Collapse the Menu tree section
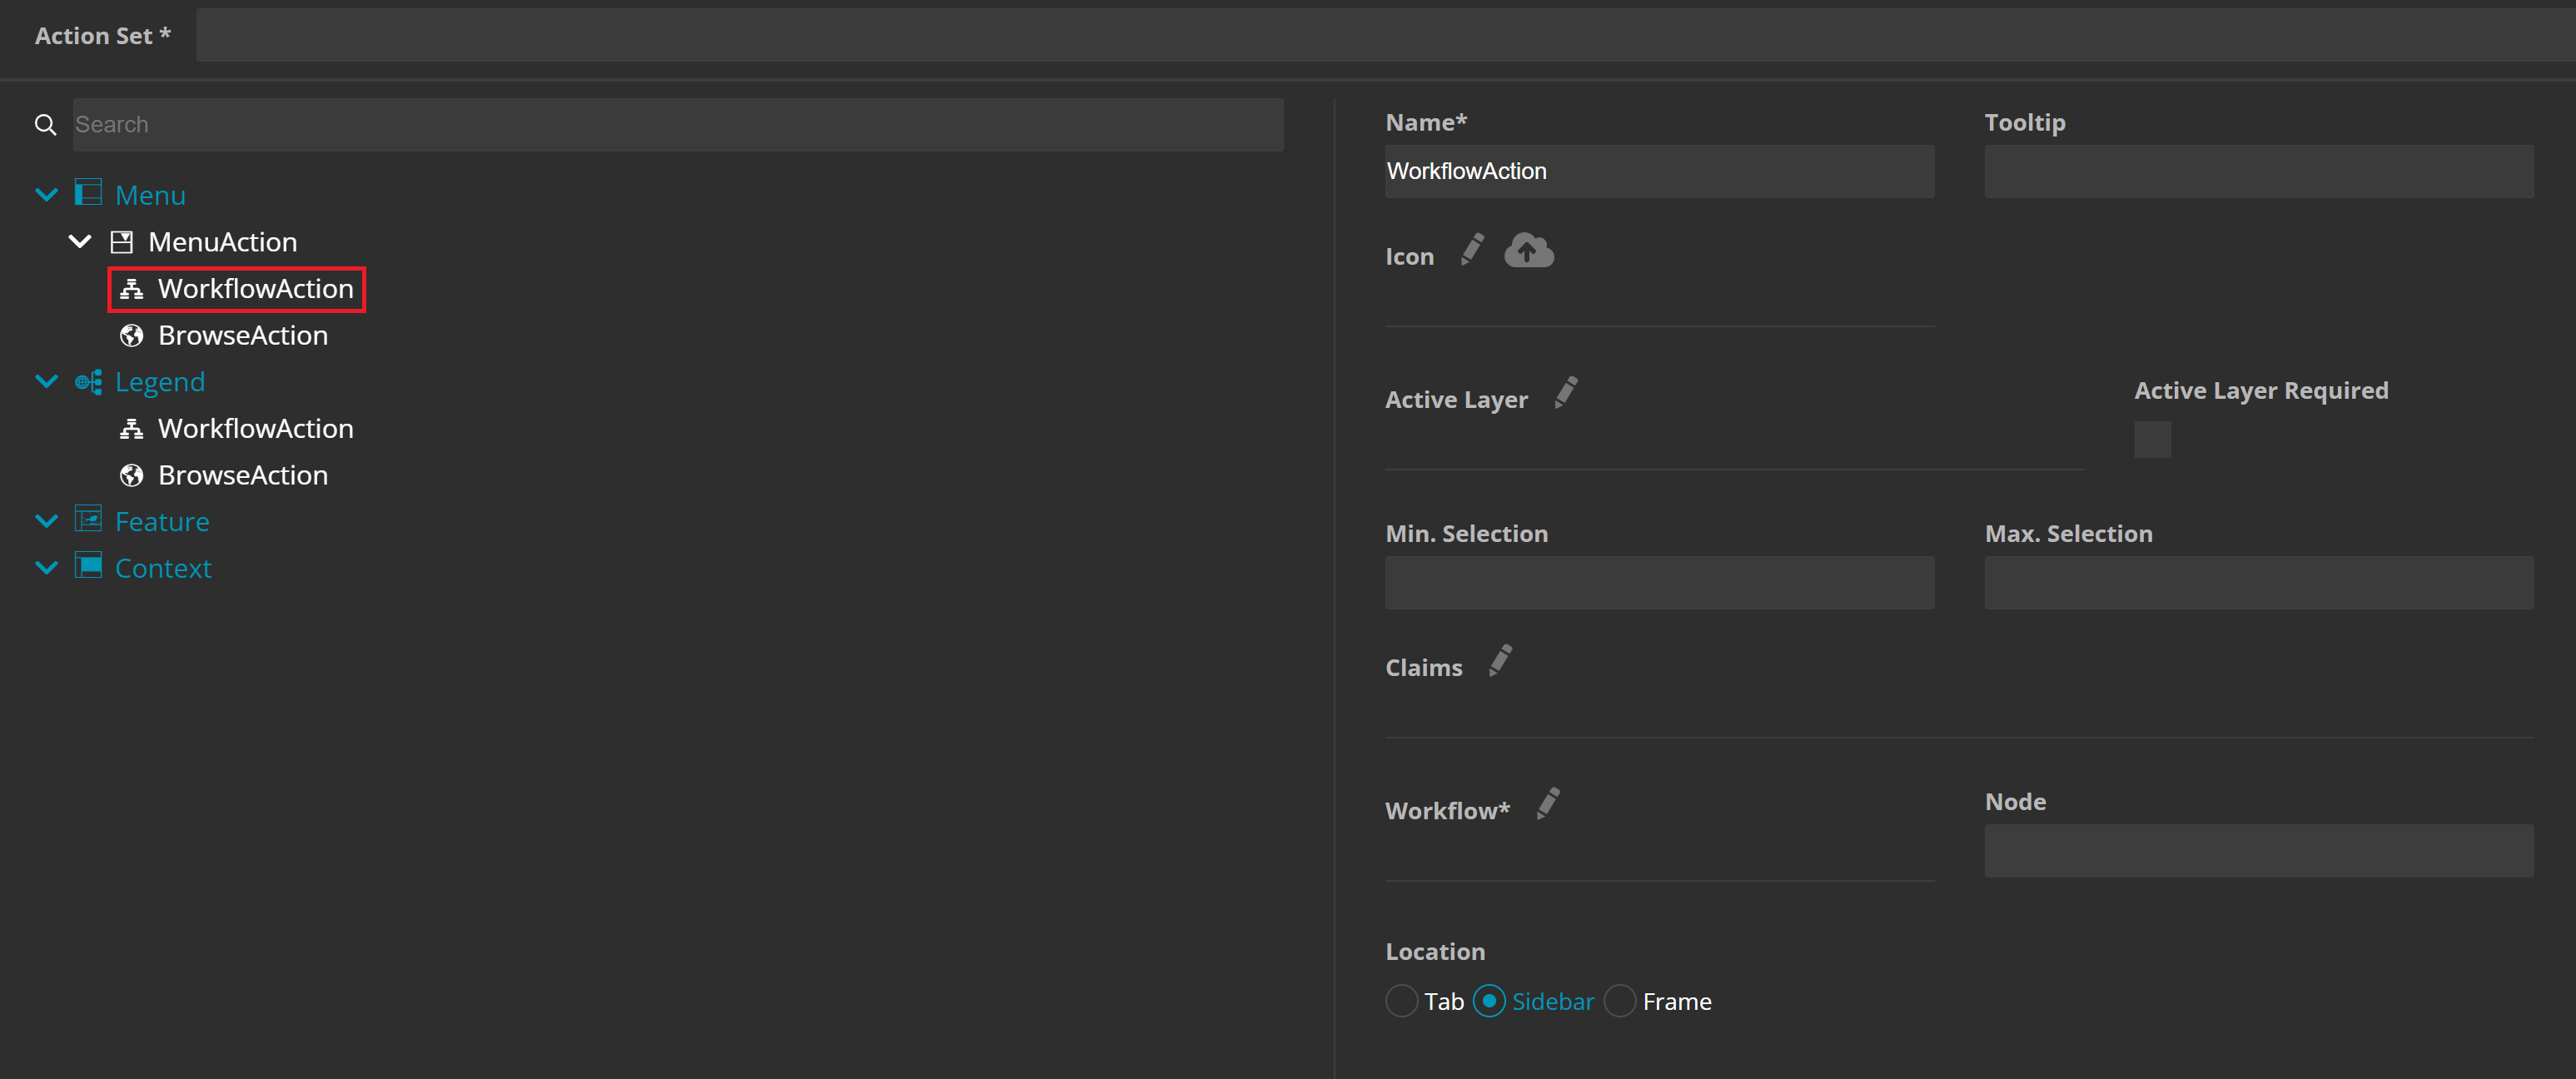The height and width of the screenshot is (1079, 2576). click(x=46, y=195)
